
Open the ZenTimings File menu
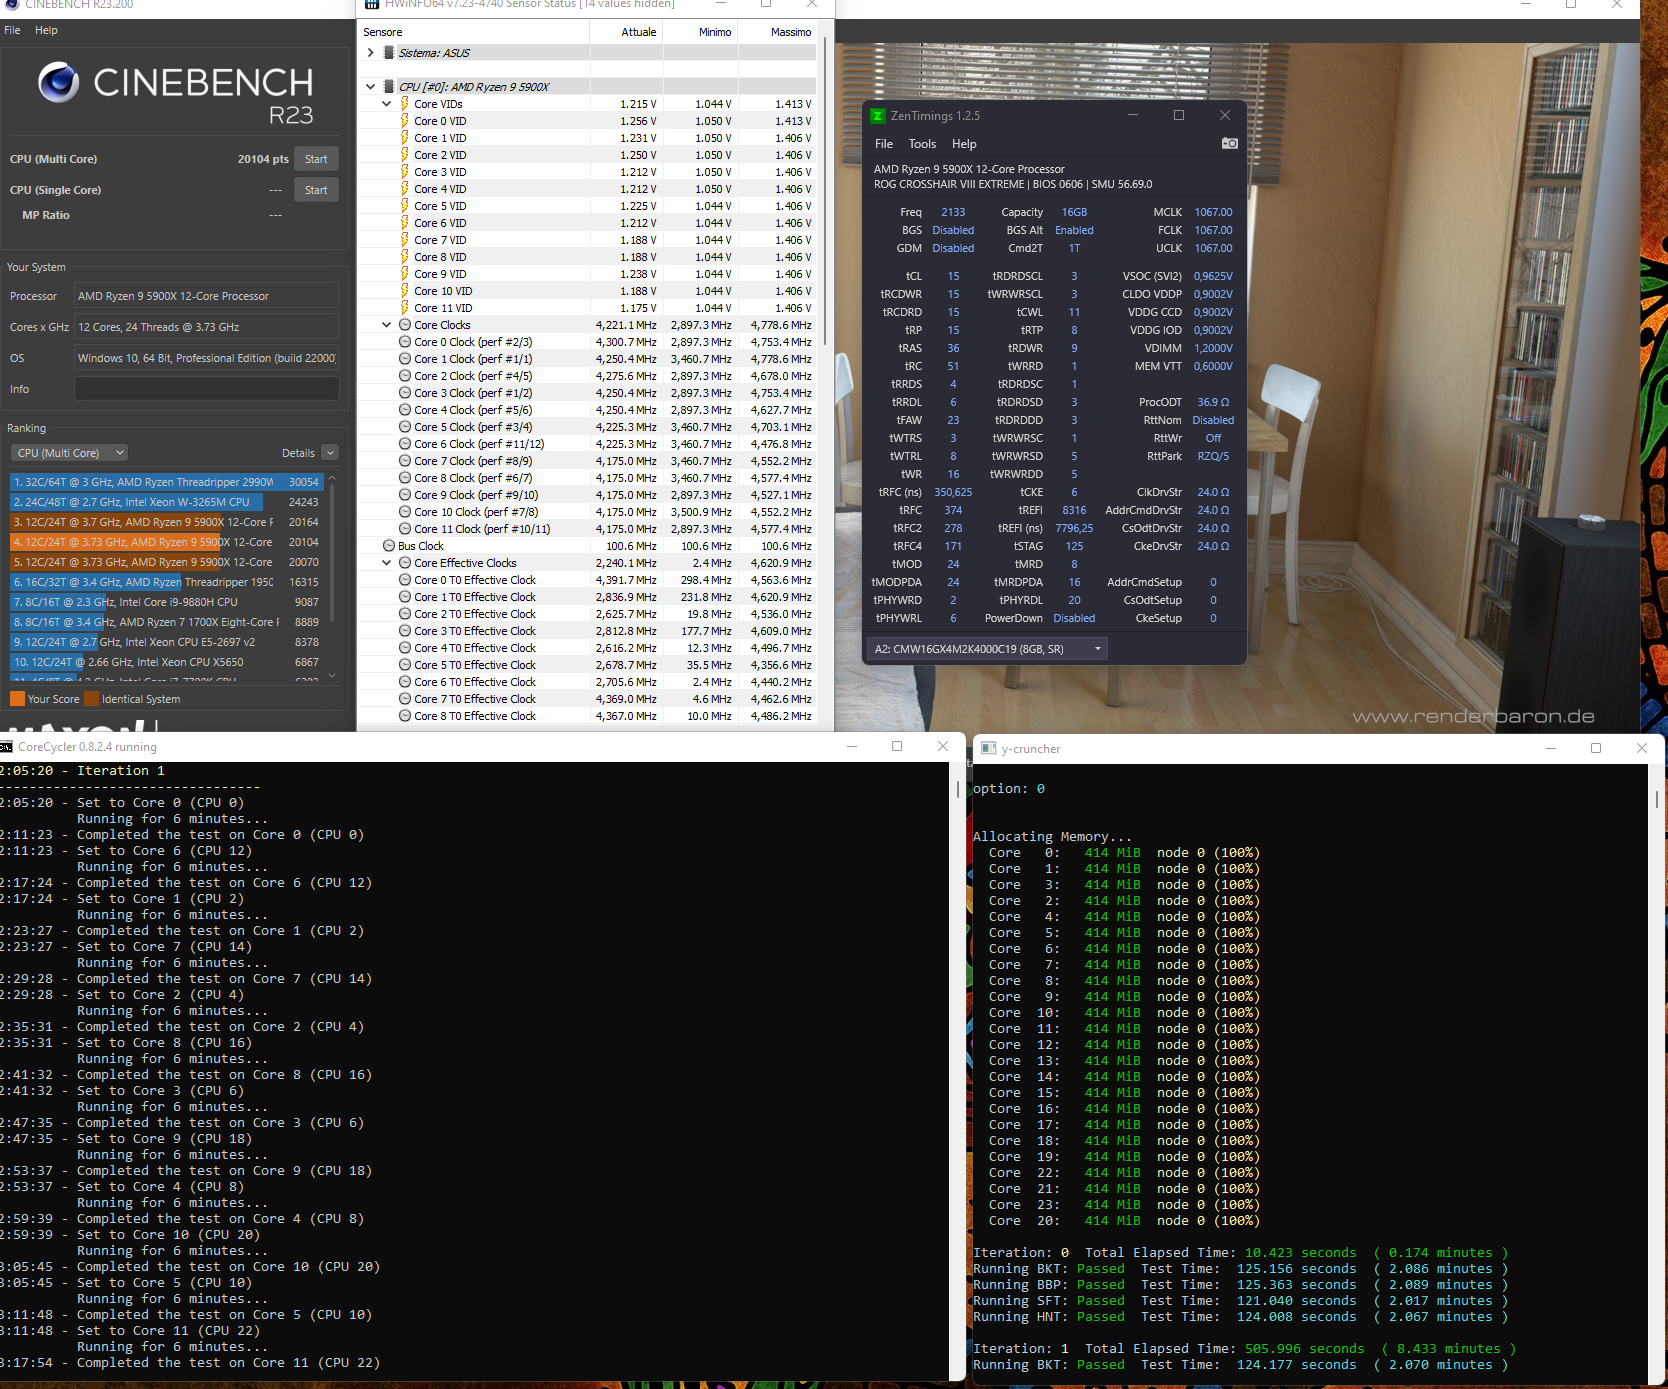coord(884,144)
